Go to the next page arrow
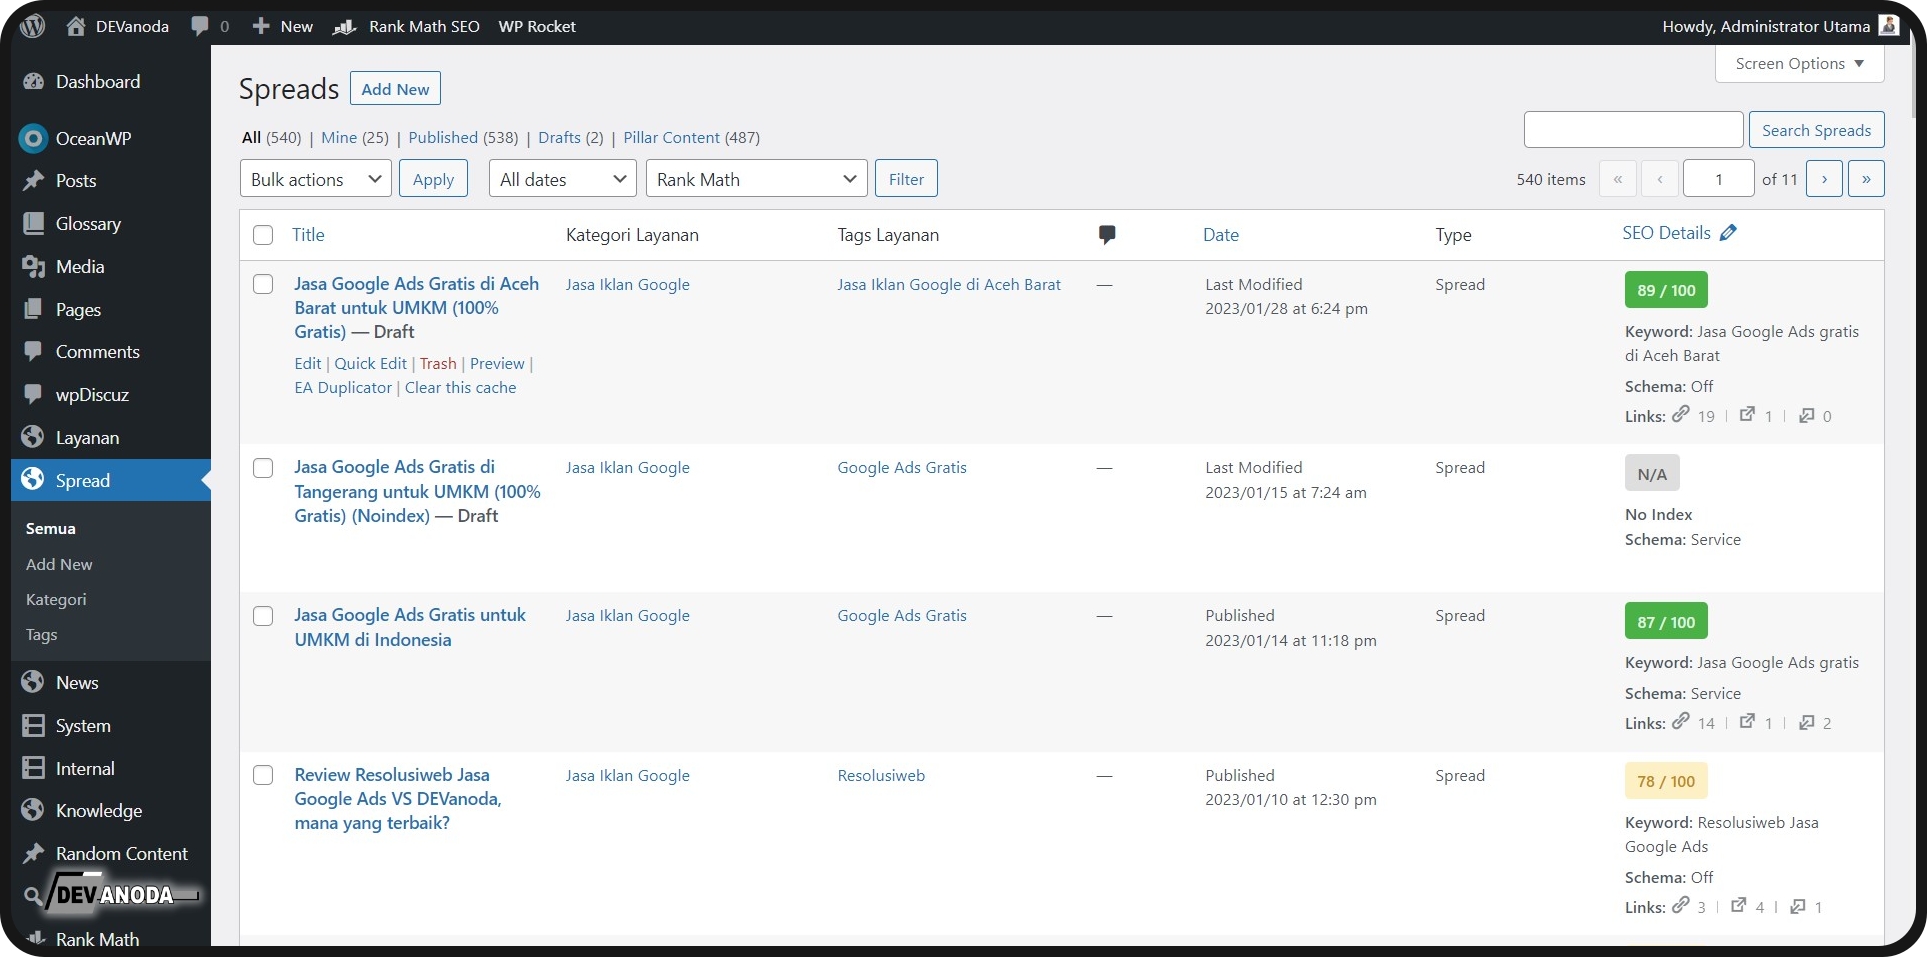Viewport: 1927px width, 957px height. tap(1824, 179)
